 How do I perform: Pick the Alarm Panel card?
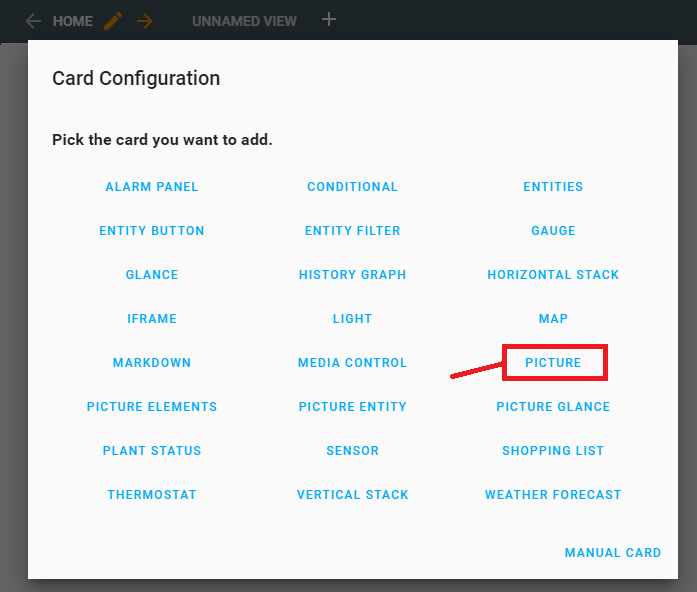coord(152,187)
